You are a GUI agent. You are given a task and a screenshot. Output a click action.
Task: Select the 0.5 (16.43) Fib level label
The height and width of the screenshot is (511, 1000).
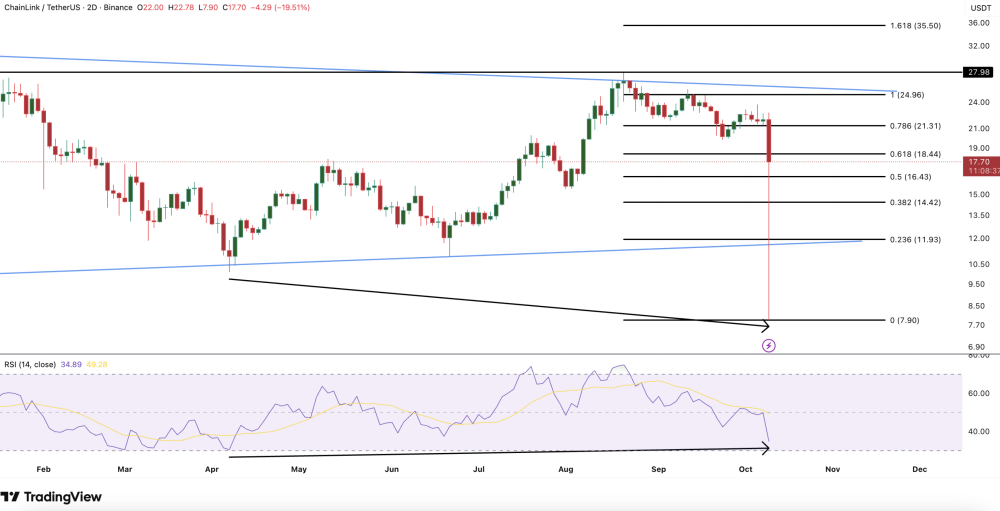pyautogui.click(x=911, y=177)
